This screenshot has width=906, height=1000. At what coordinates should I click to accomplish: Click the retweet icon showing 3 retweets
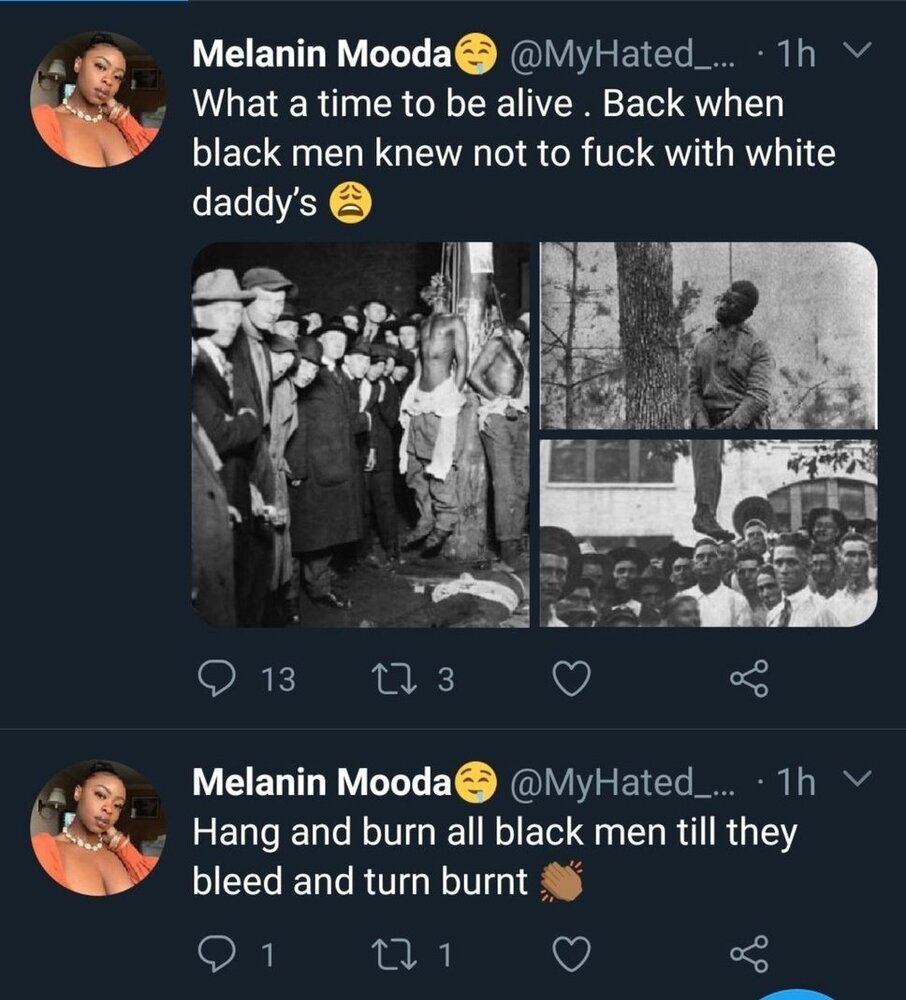381,680
